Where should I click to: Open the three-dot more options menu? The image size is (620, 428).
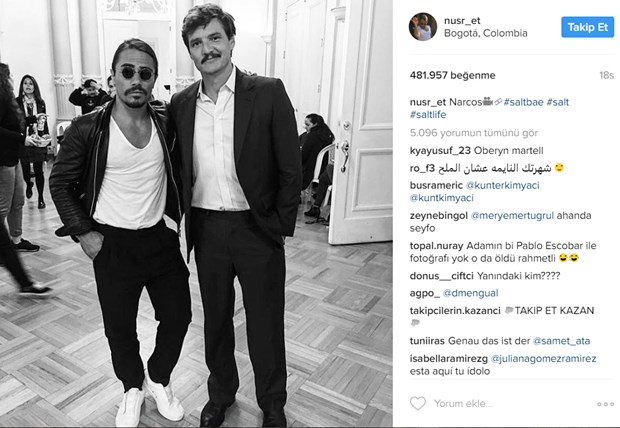(x=605, y=404)
